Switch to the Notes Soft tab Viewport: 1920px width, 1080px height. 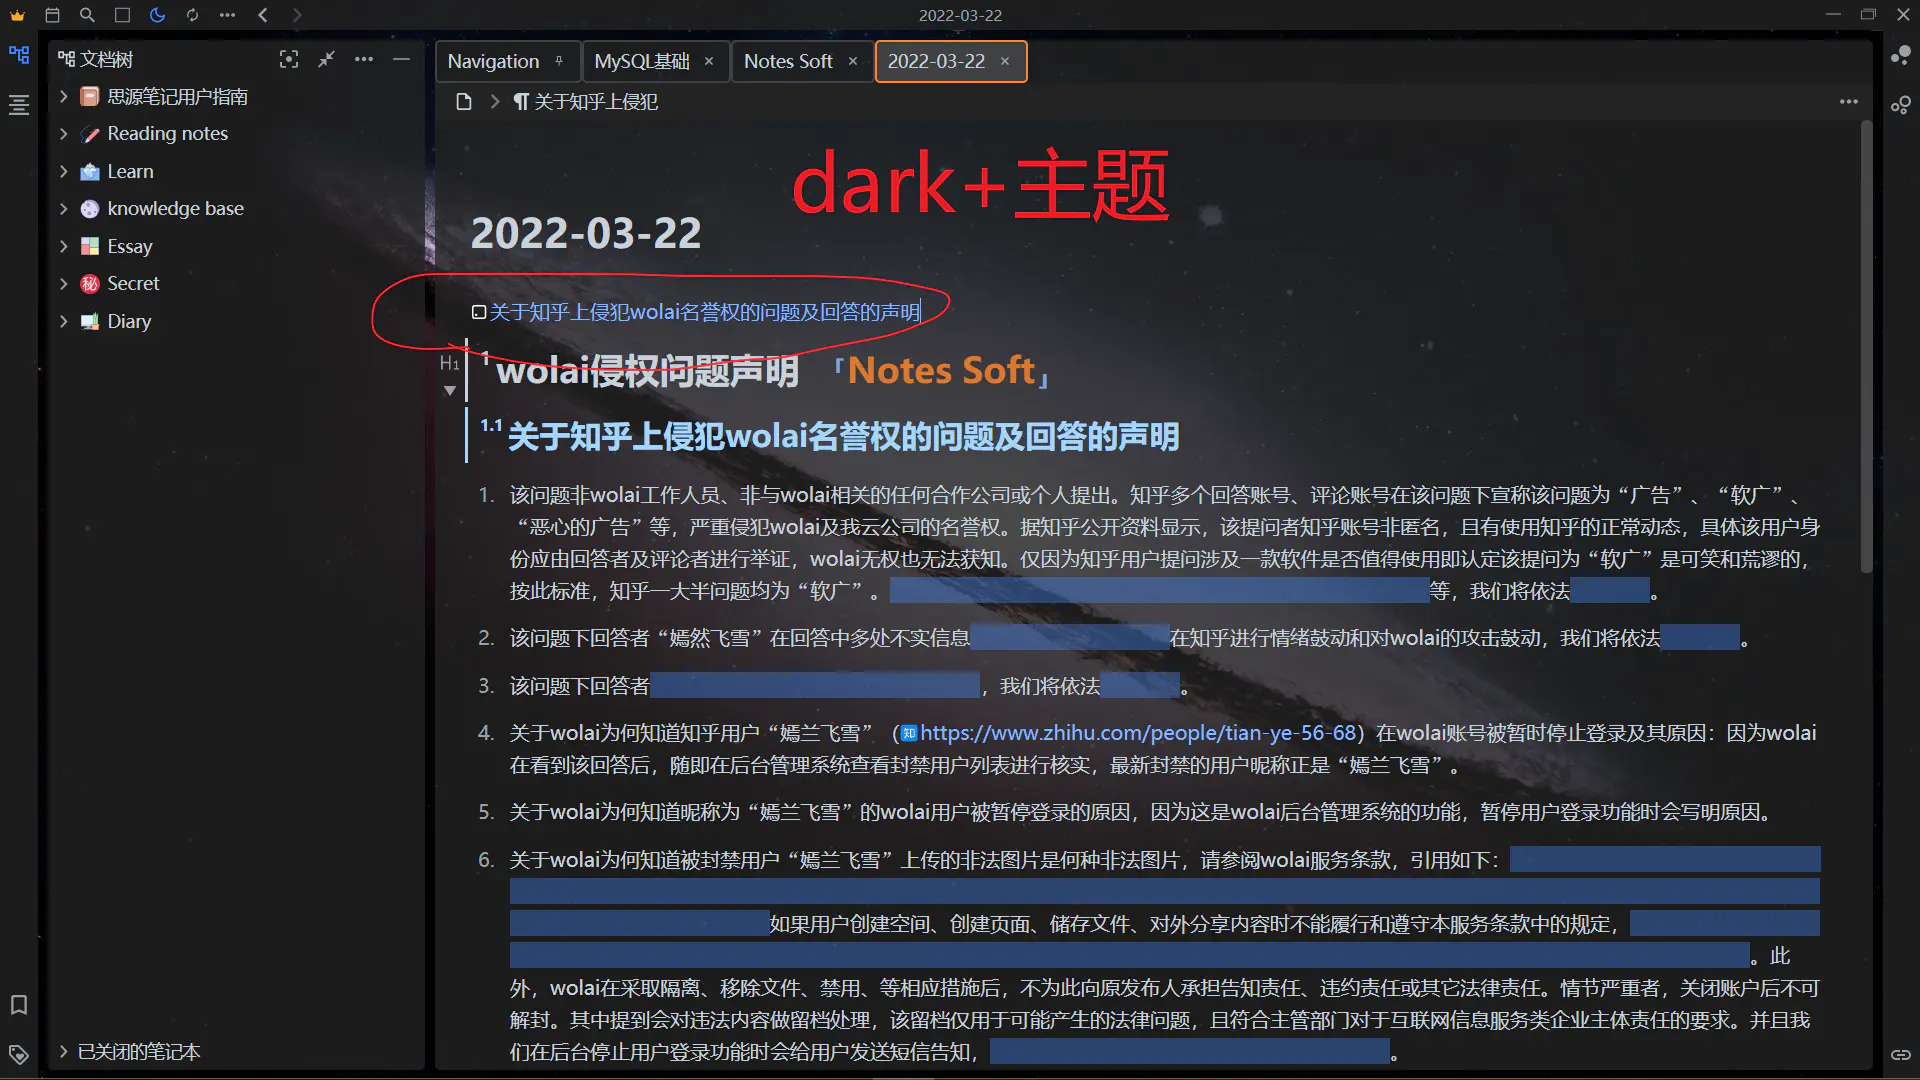(x=787, y=61)
